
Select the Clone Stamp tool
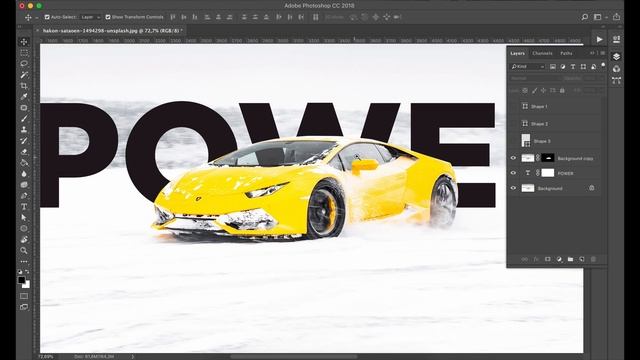point(24,130)
